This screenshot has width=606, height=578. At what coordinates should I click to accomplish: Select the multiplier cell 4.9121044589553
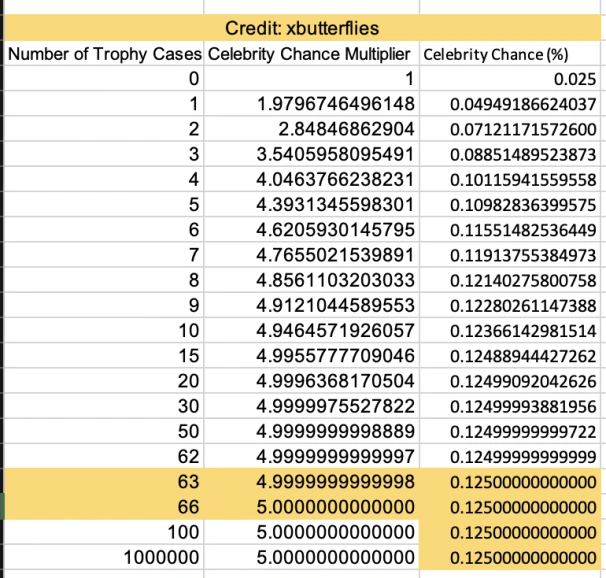312,305
